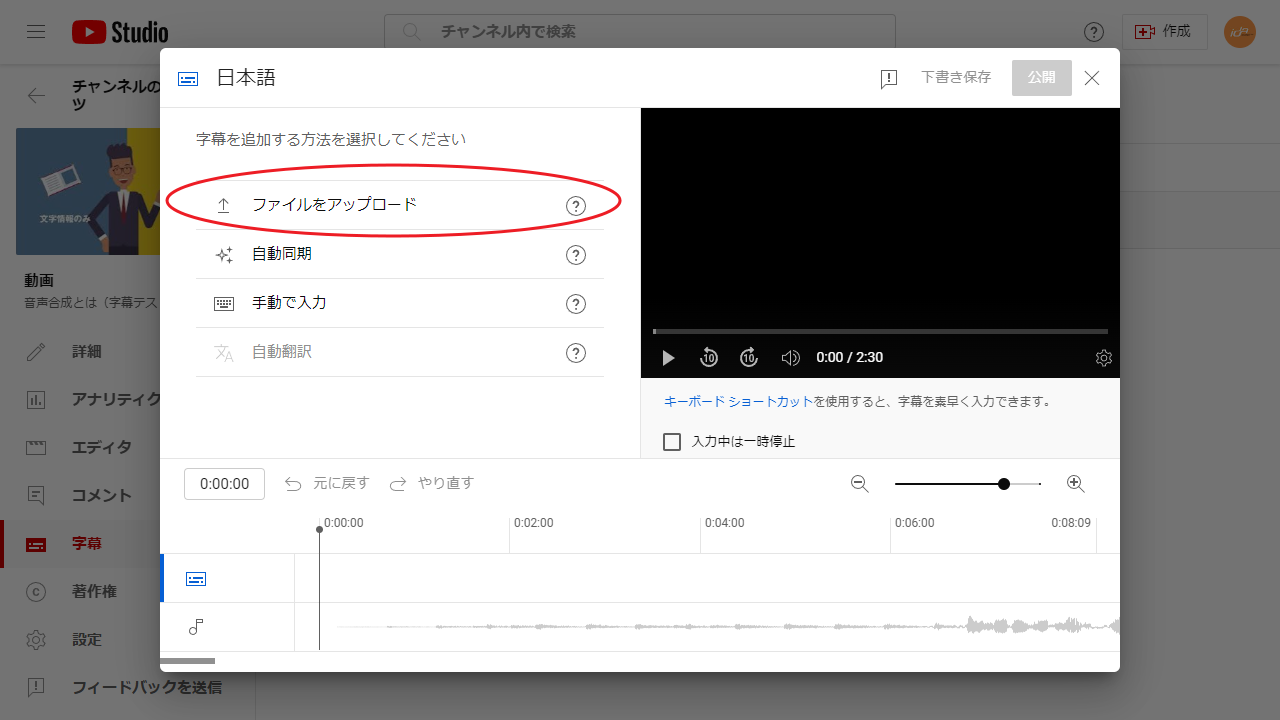
Task: Enable 入力中は一時停止 checkbox
Action: click(672, 441)
